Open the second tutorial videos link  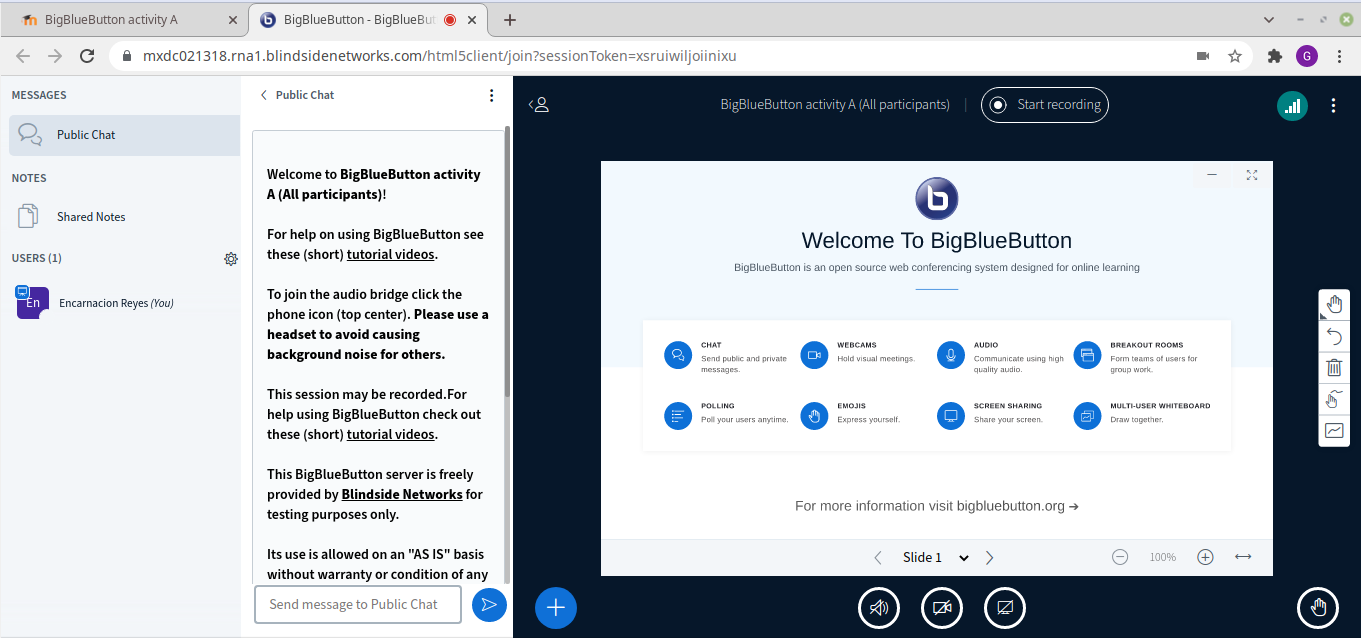point(391,434)
